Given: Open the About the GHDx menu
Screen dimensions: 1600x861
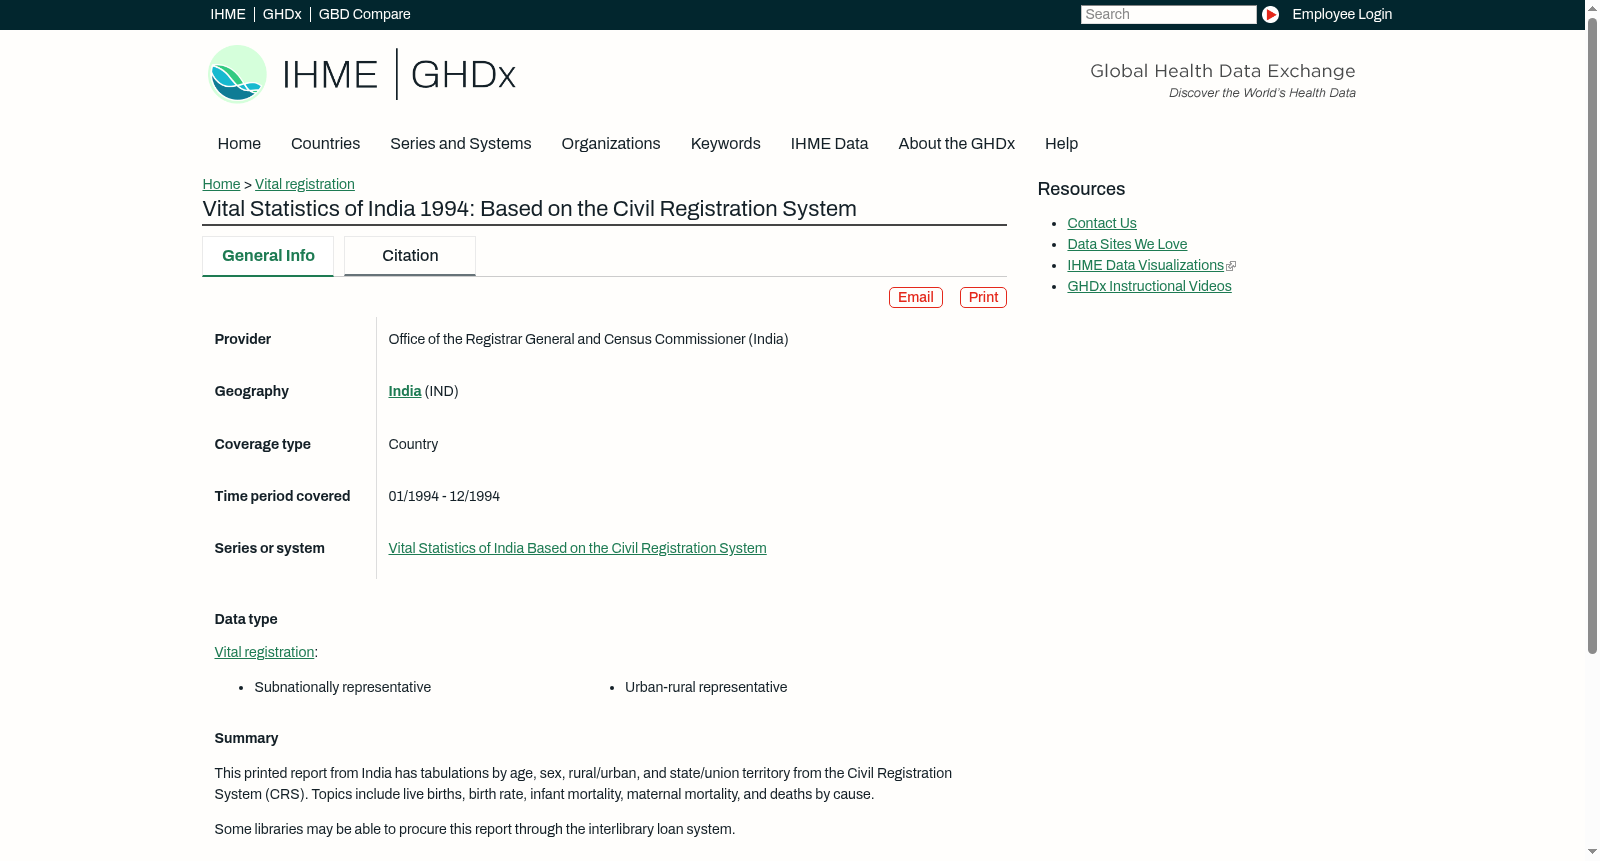Looking at the screenshot, I should coord(956,144).
